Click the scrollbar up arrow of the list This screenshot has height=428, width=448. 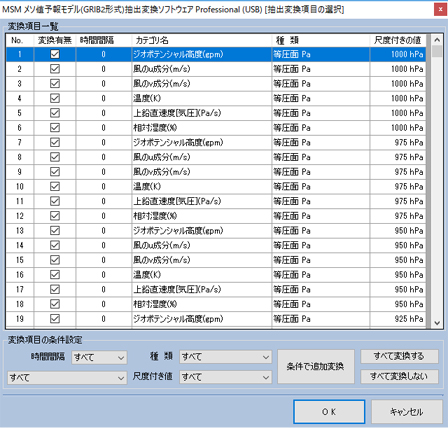pos(437,40)
